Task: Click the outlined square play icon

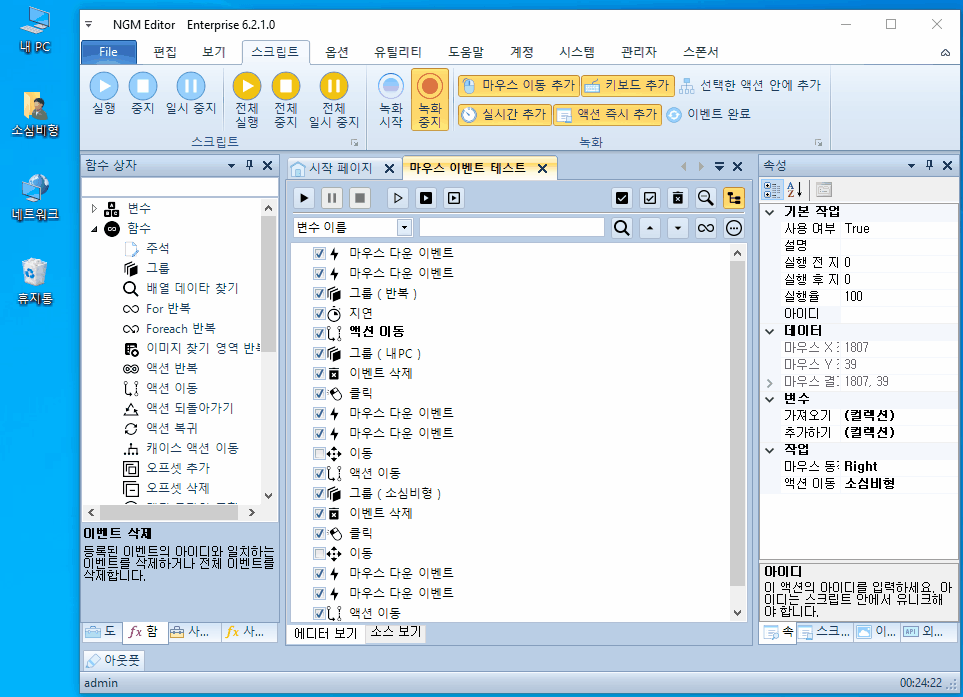Action: tap(454, 198)
